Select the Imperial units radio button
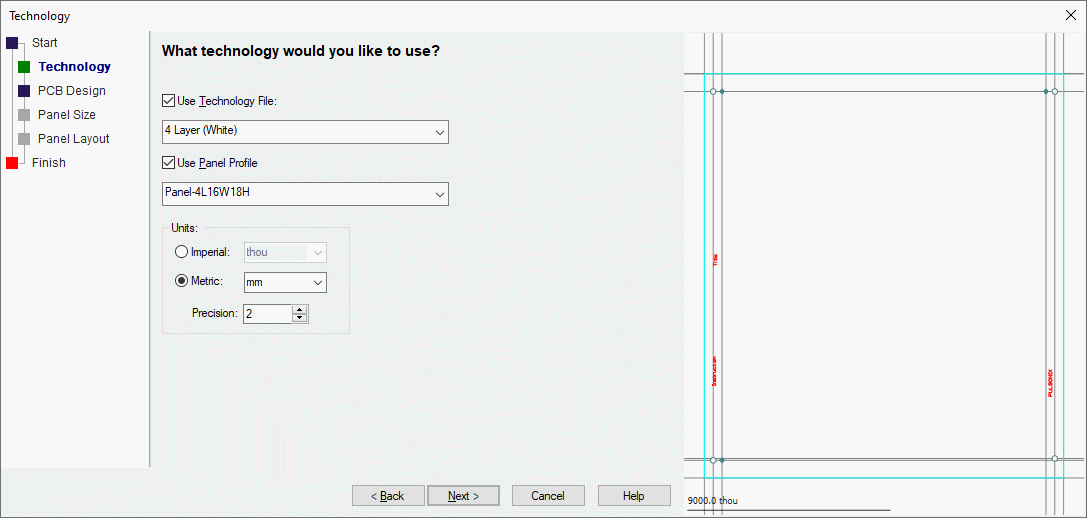The image size is (1087, 518). [181, 252]
